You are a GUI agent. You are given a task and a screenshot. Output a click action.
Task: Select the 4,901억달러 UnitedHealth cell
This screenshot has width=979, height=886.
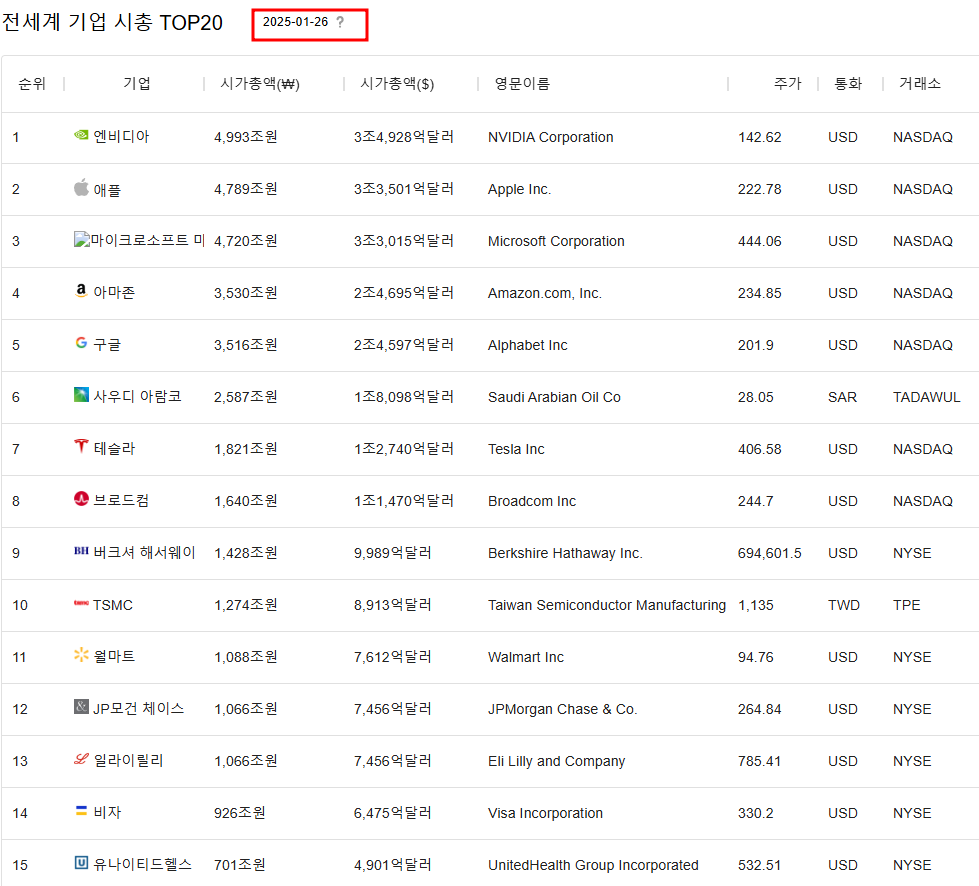coord(393,865)
